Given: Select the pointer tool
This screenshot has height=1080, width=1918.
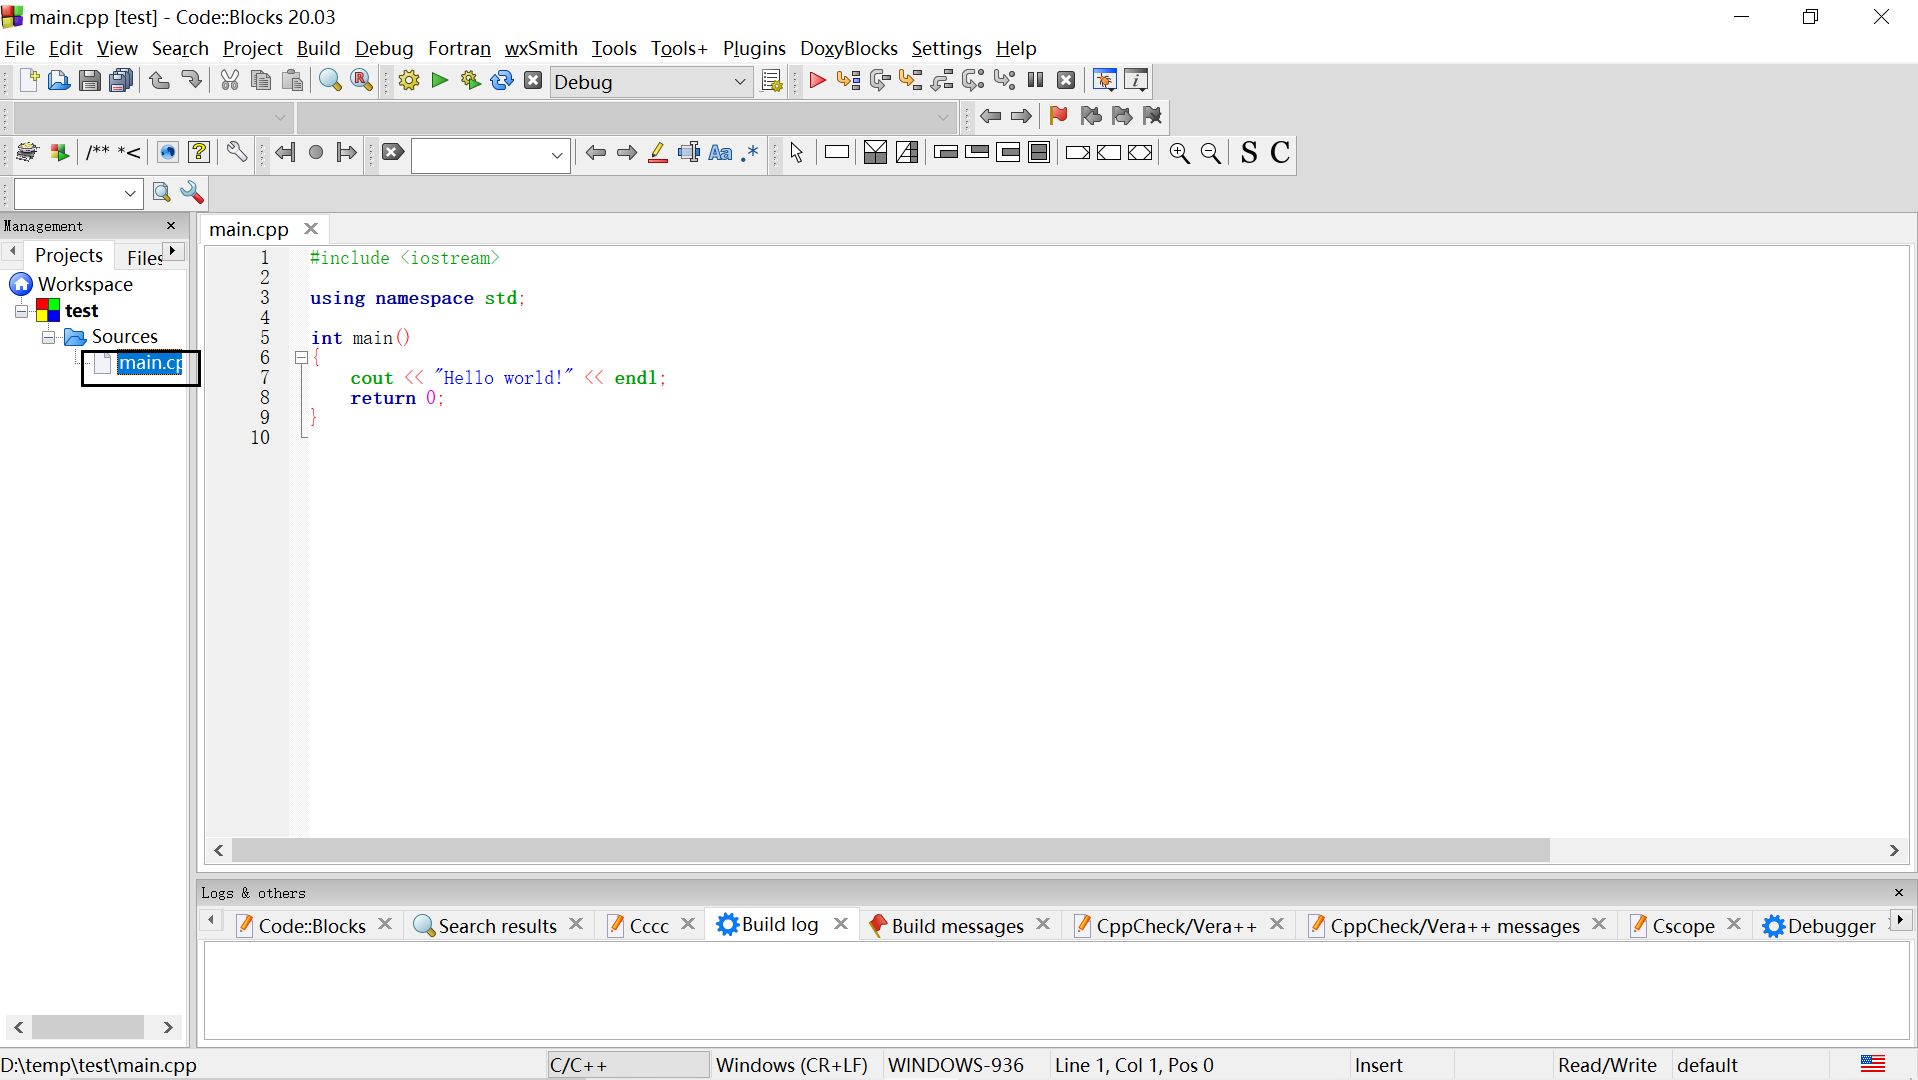Looking at the screenshot, I should [x=797, y=153].
